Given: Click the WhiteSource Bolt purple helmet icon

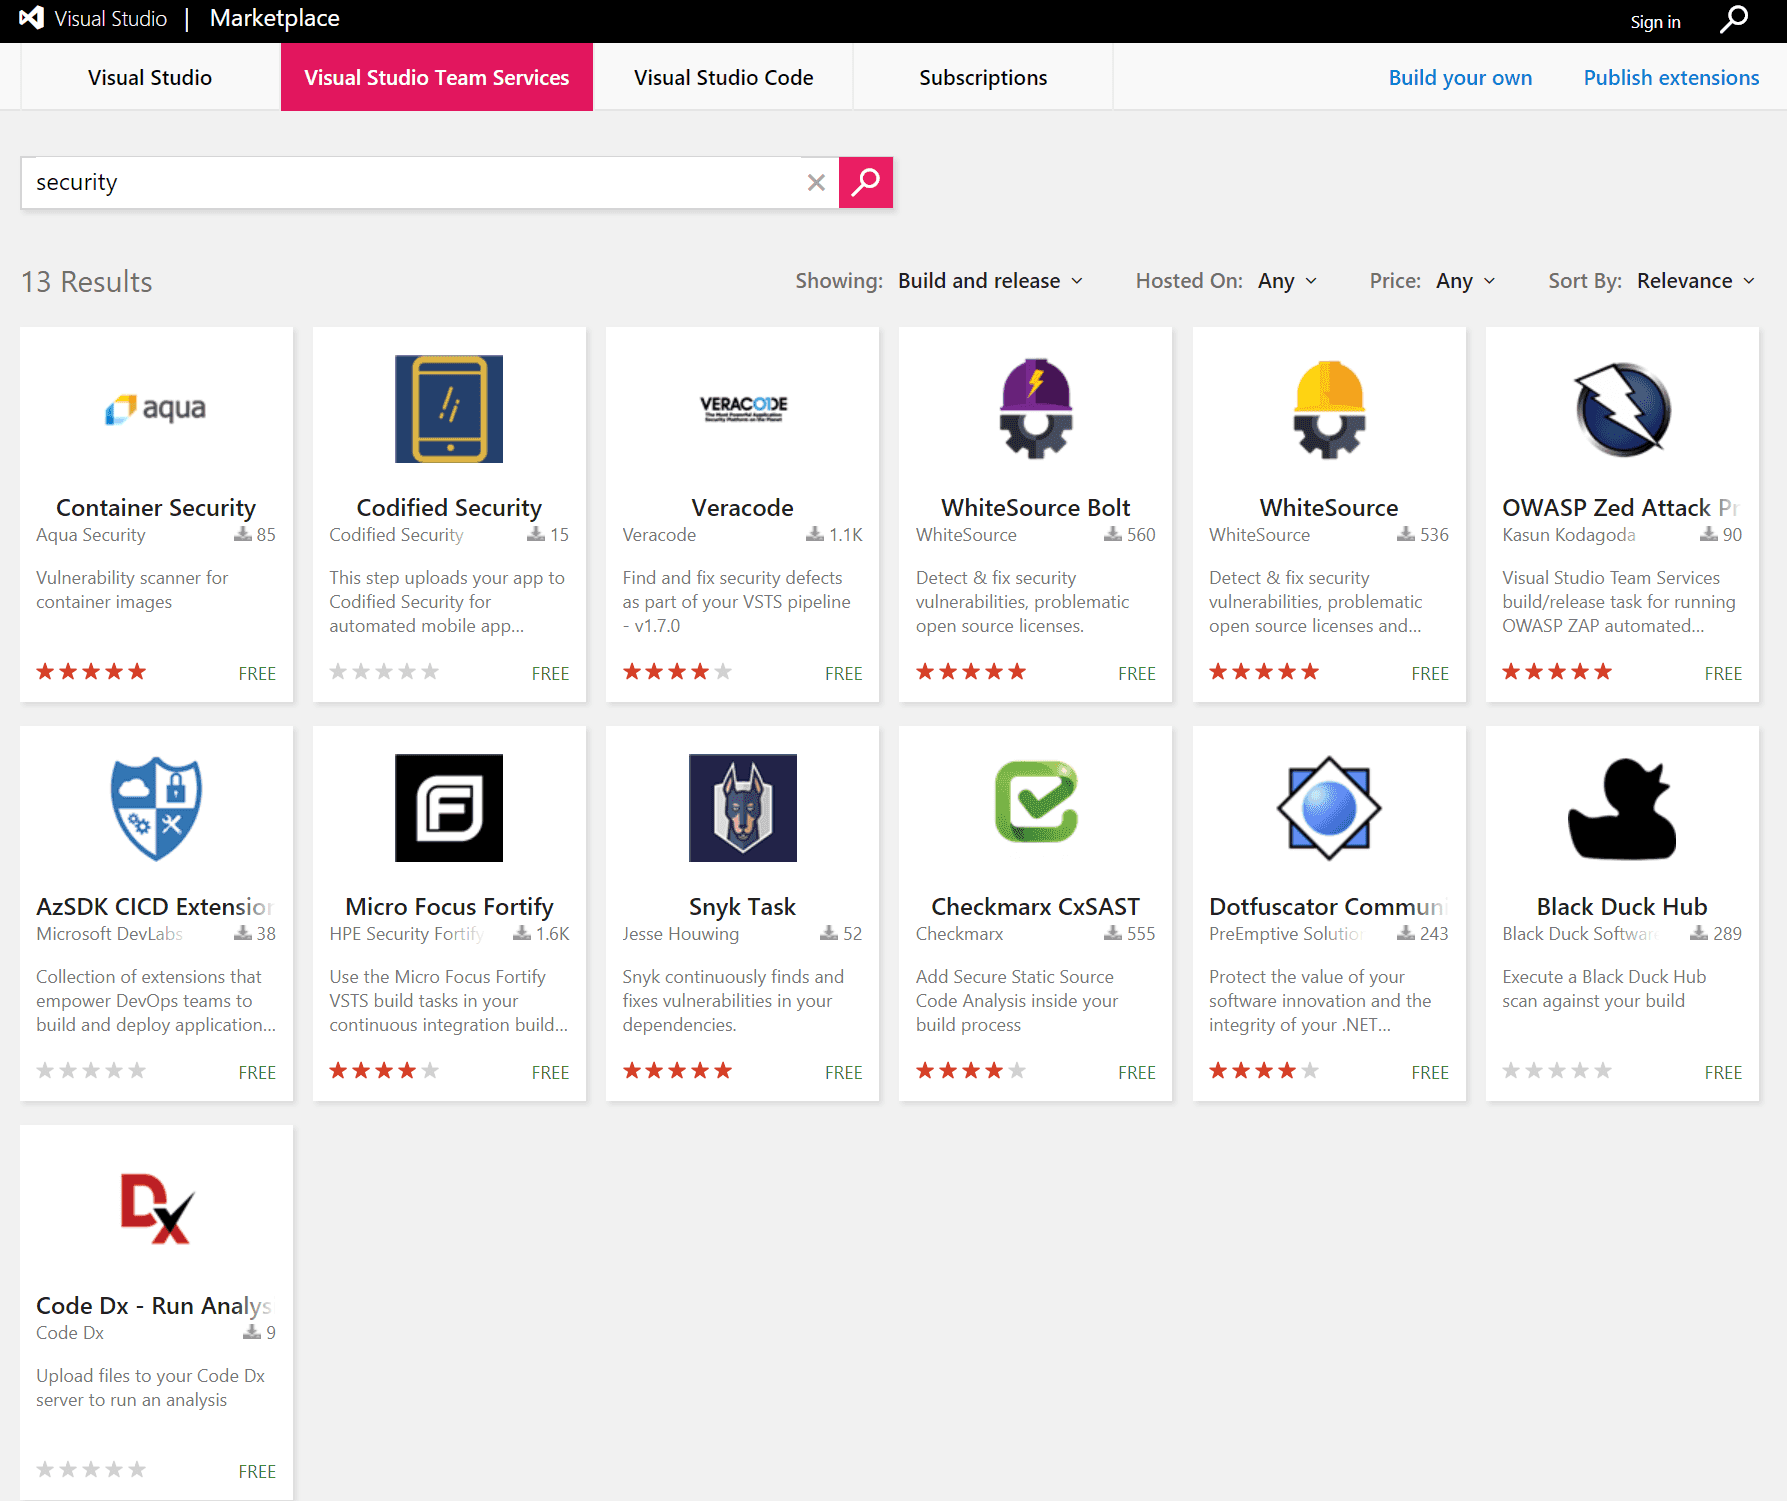Looking at the screenshot, I should tap(1036, 409).
